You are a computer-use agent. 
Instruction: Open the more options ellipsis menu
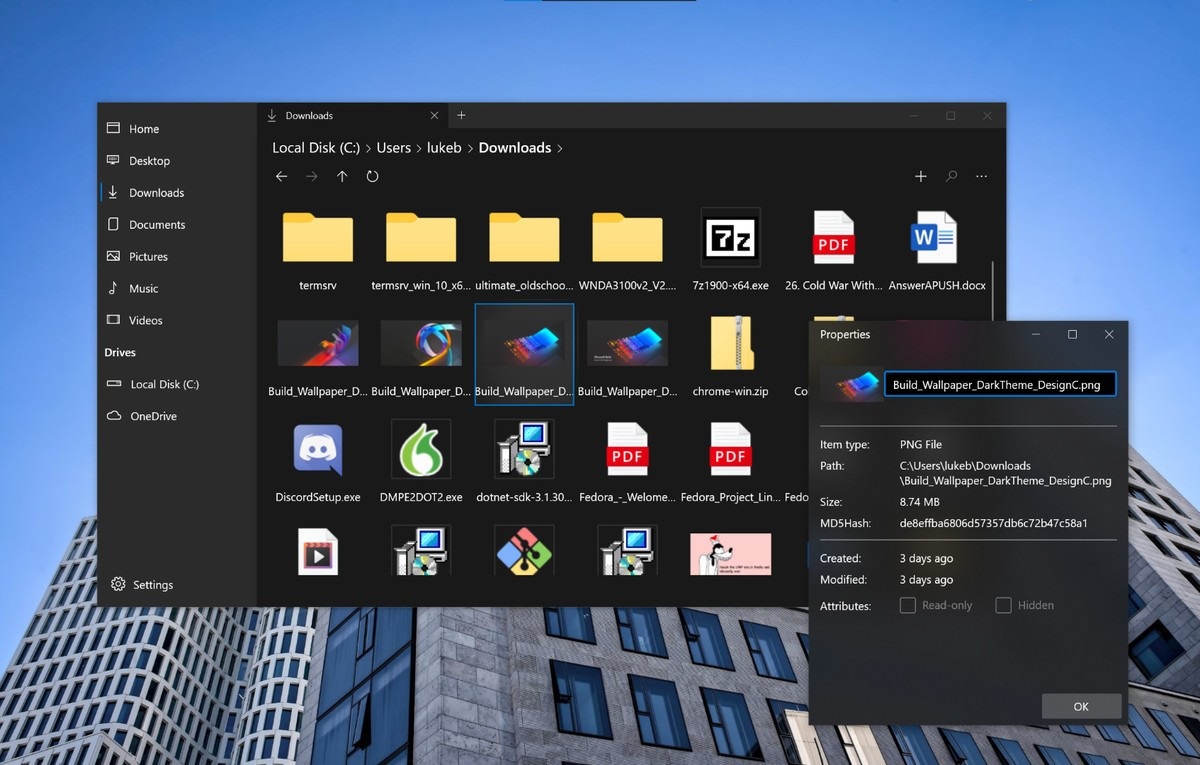tap(981, 177)
